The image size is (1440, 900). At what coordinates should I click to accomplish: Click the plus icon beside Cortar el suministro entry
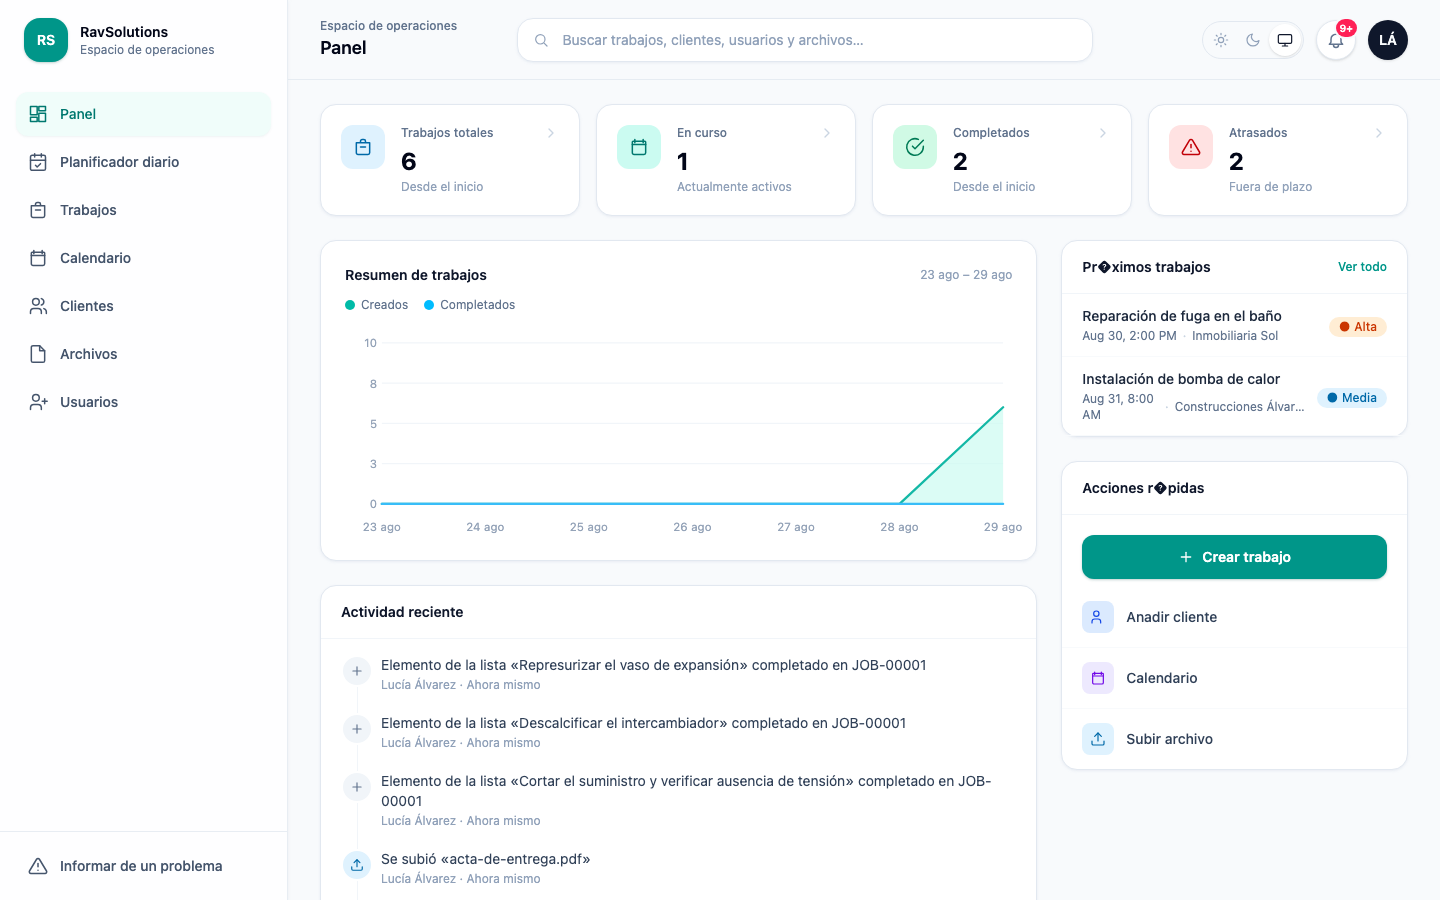click(x=357, y=787)
